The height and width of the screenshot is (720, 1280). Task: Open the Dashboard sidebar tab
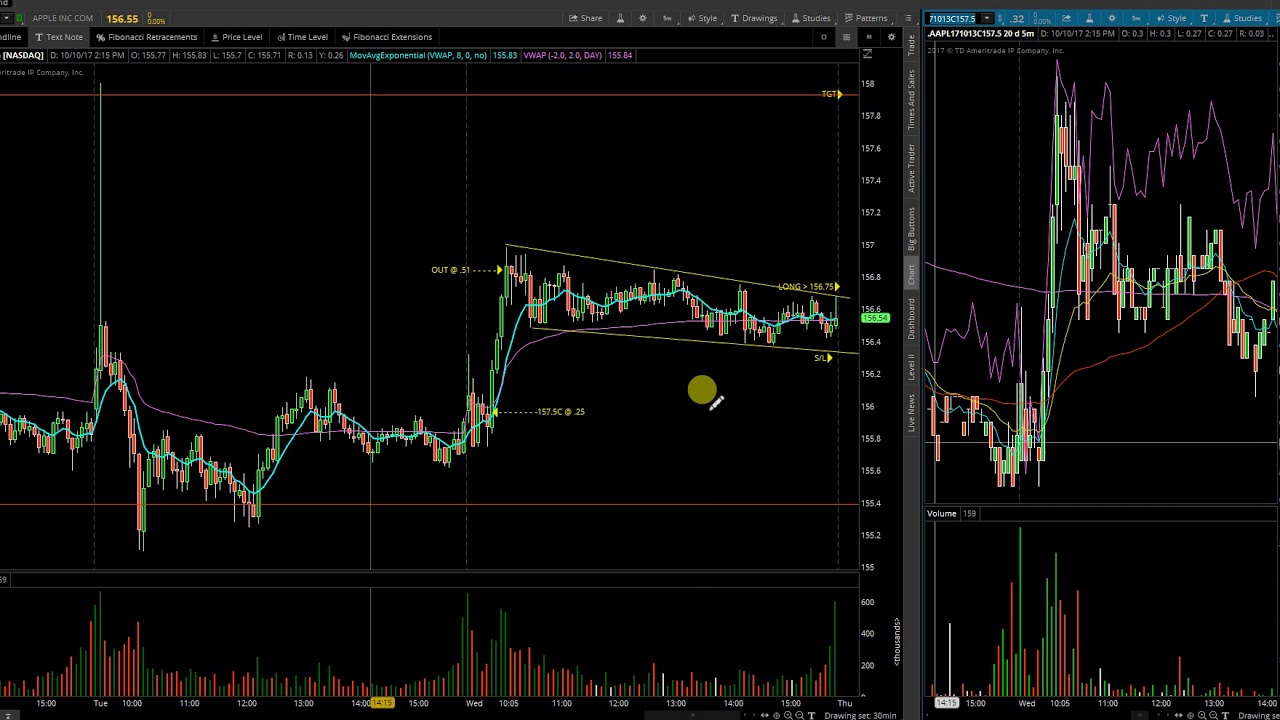pos(912,318)
